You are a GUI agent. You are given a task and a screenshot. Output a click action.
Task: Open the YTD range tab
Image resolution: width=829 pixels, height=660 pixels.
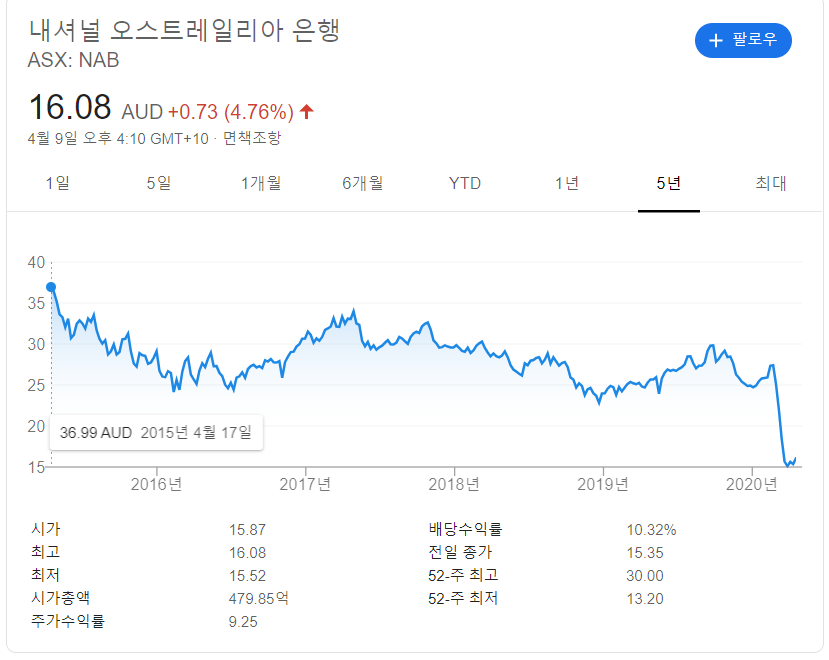point(465,184)
